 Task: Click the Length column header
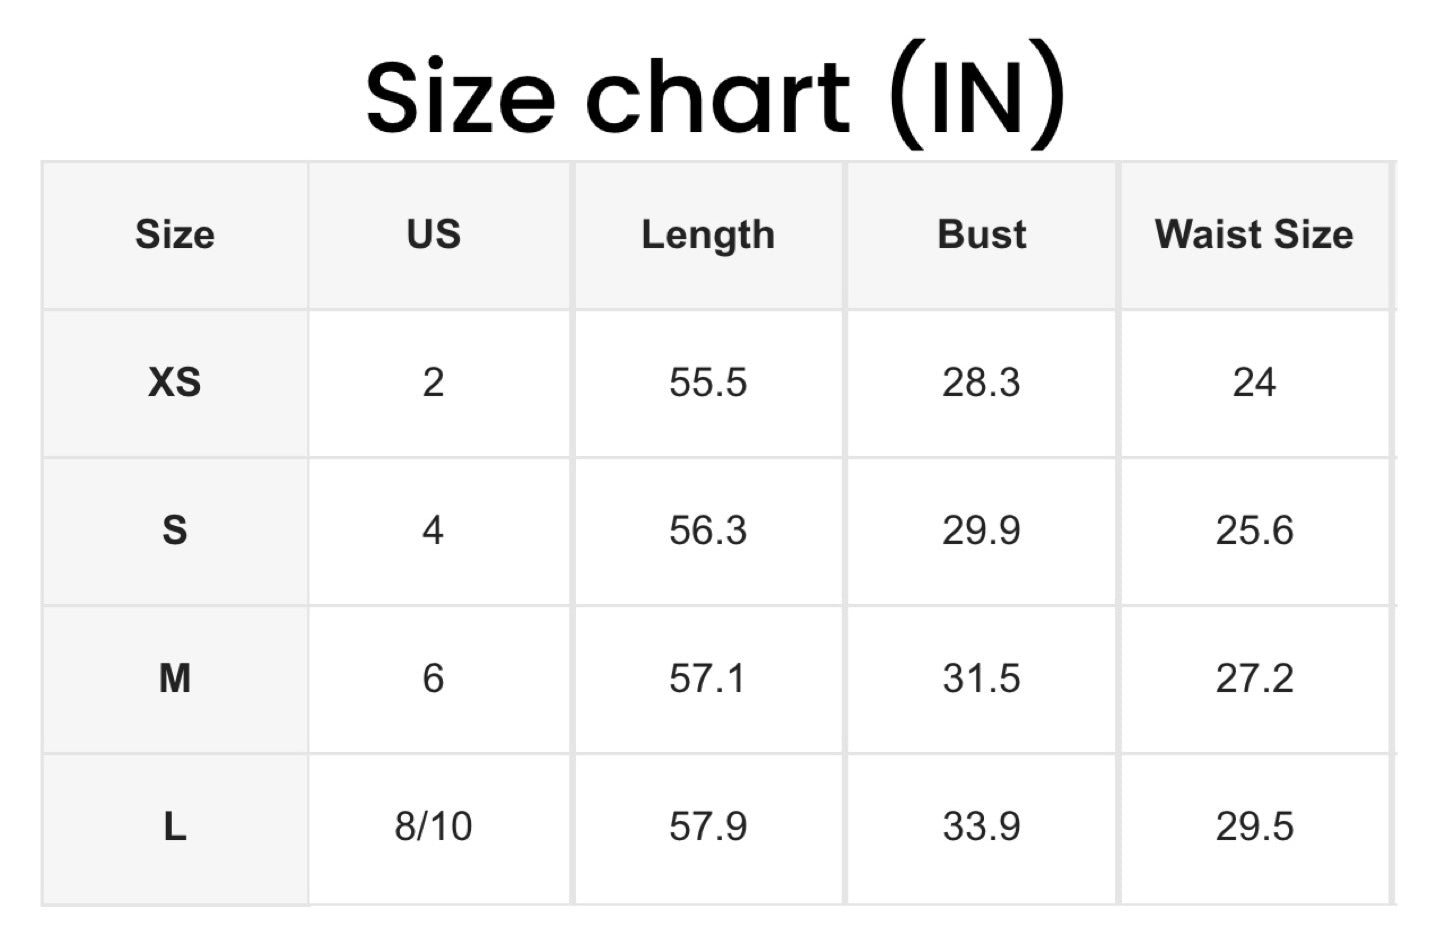pyautogui.click(x=707, y=235)
